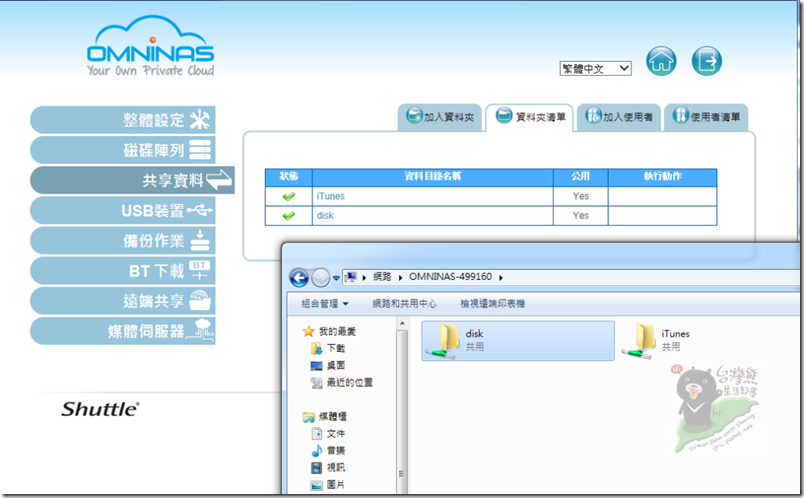Open the 整體設定 menu item
The width and height of the screenshot is (804, 498).
pos(123,120)
